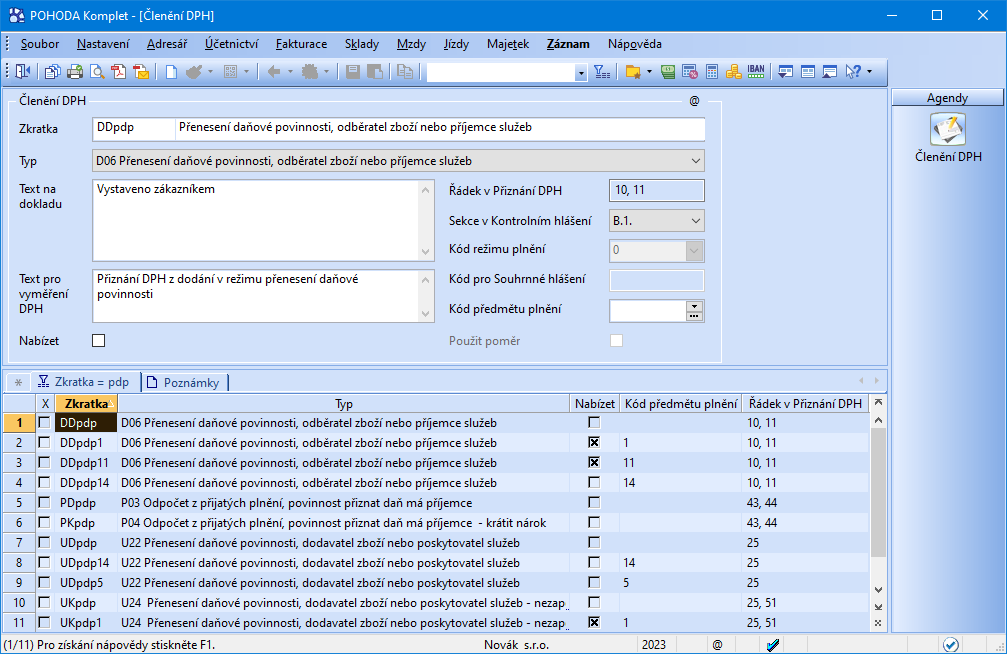Click the blue checkmark status bar icon
1007x654 pixels.
click(773, 645)
